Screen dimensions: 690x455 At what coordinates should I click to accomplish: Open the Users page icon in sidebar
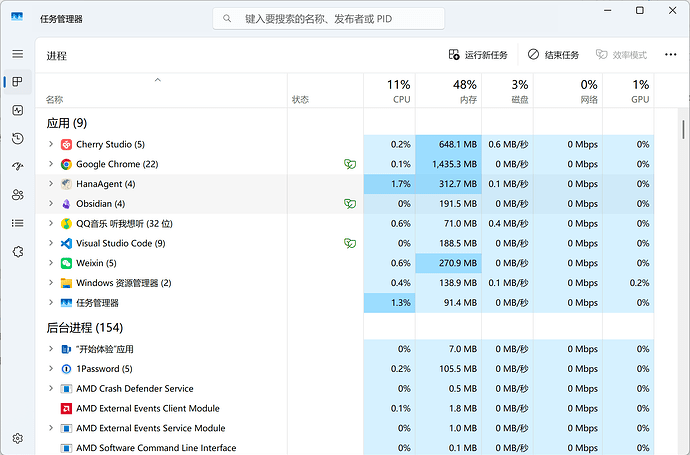pyautogui.click(x=18, y=195)
